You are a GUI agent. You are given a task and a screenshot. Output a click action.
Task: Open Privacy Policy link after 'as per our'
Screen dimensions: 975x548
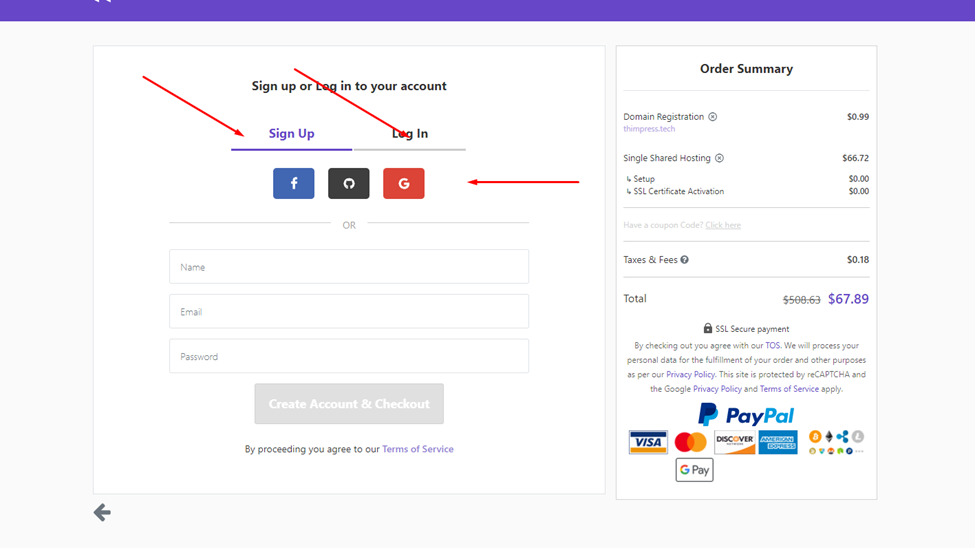[690, 374]
